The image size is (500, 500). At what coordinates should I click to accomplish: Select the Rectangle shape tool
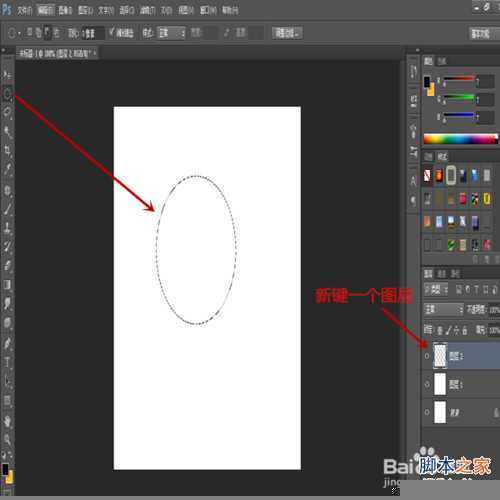7,400
